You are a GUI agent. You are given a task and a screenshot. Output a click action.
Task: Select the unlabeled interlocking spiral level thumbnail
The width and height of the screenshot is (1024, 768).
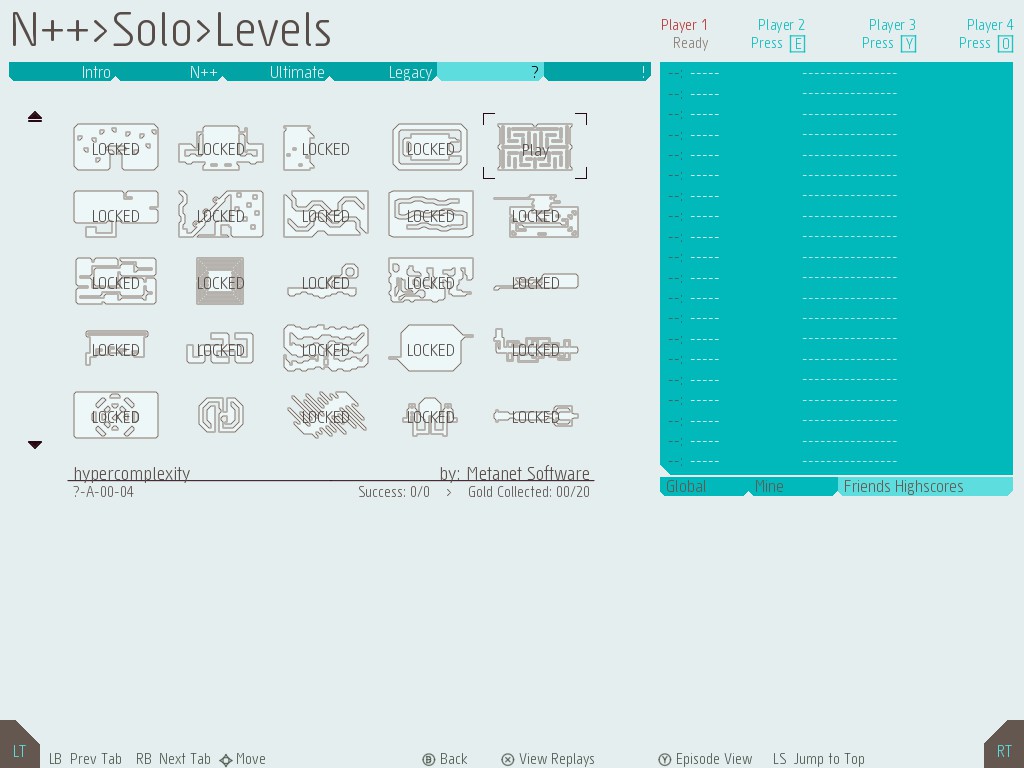point(221,415)
